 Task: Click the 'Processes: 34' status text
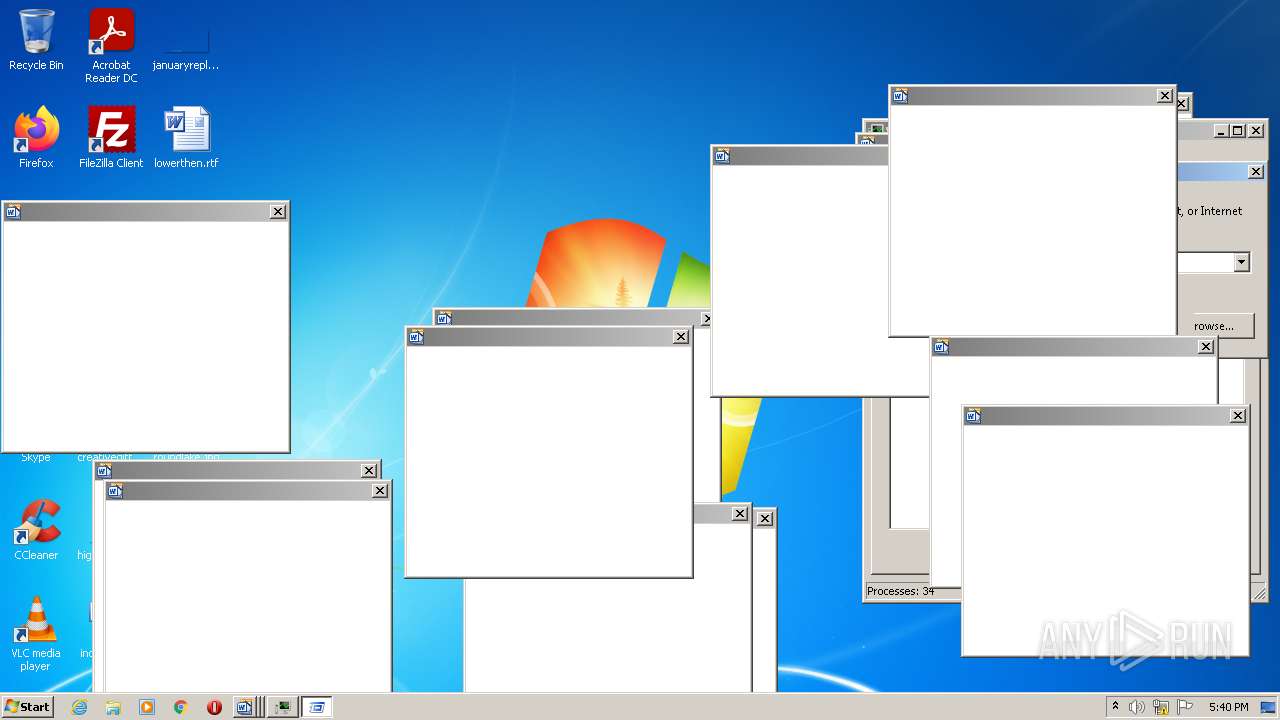tap(900, 591)
